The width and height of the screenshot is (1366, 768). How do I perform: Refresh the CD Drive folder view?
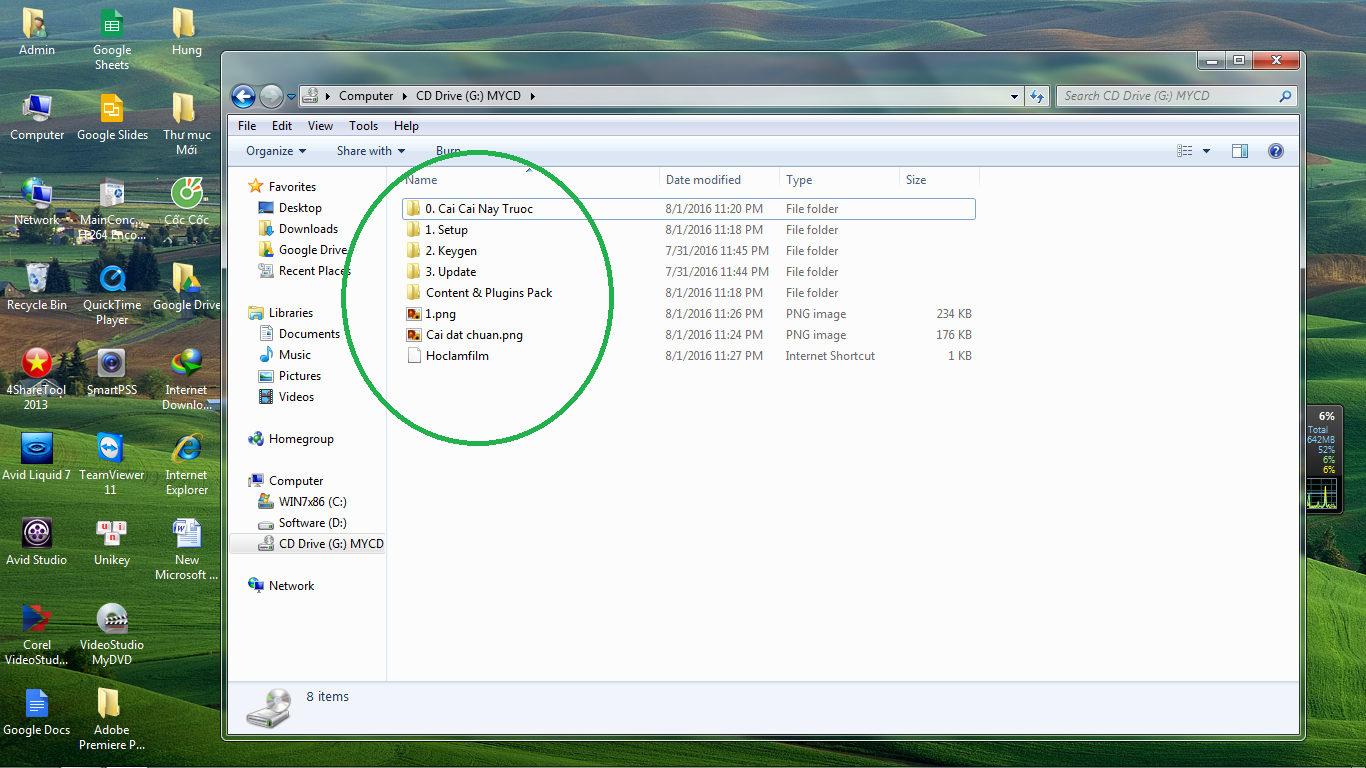[1037, 96]
